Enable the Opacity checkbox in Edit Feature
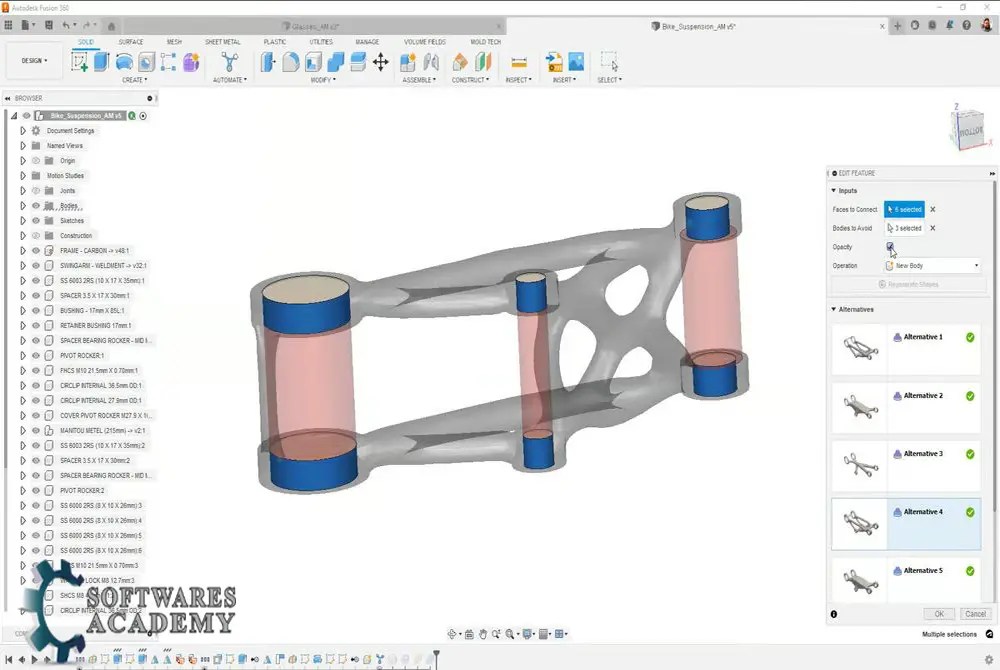This screenshot has height=670, width=1000. pos(890,246)
